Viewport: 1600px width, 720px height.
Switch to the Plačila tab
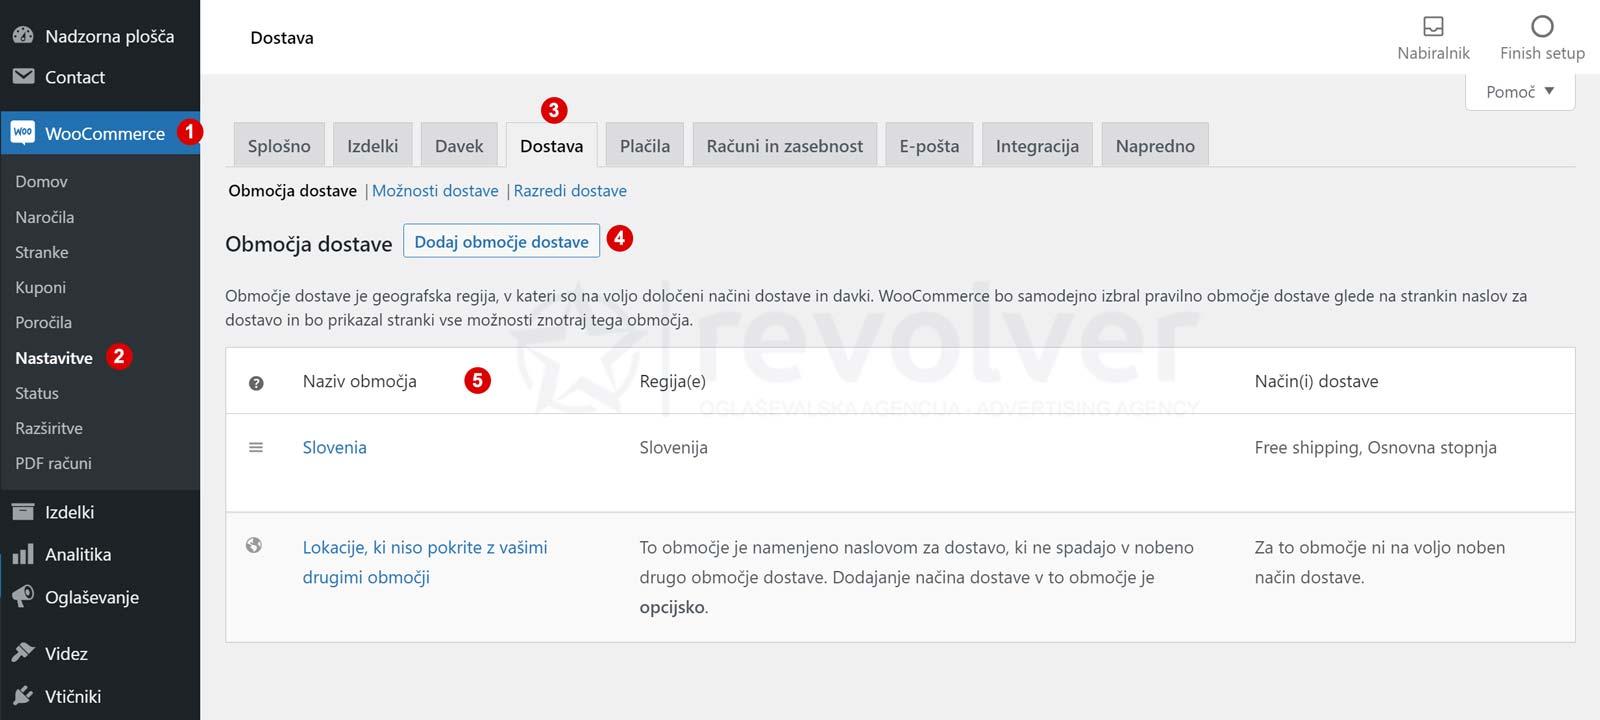[x=645, y=146]
